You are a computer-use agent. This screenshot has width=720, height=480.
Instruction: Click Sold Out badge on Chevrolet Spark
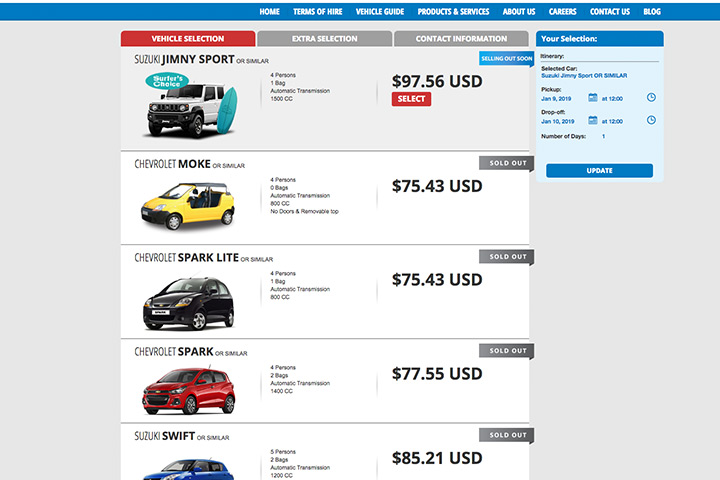pyautogui.click(x=507, y=351)
